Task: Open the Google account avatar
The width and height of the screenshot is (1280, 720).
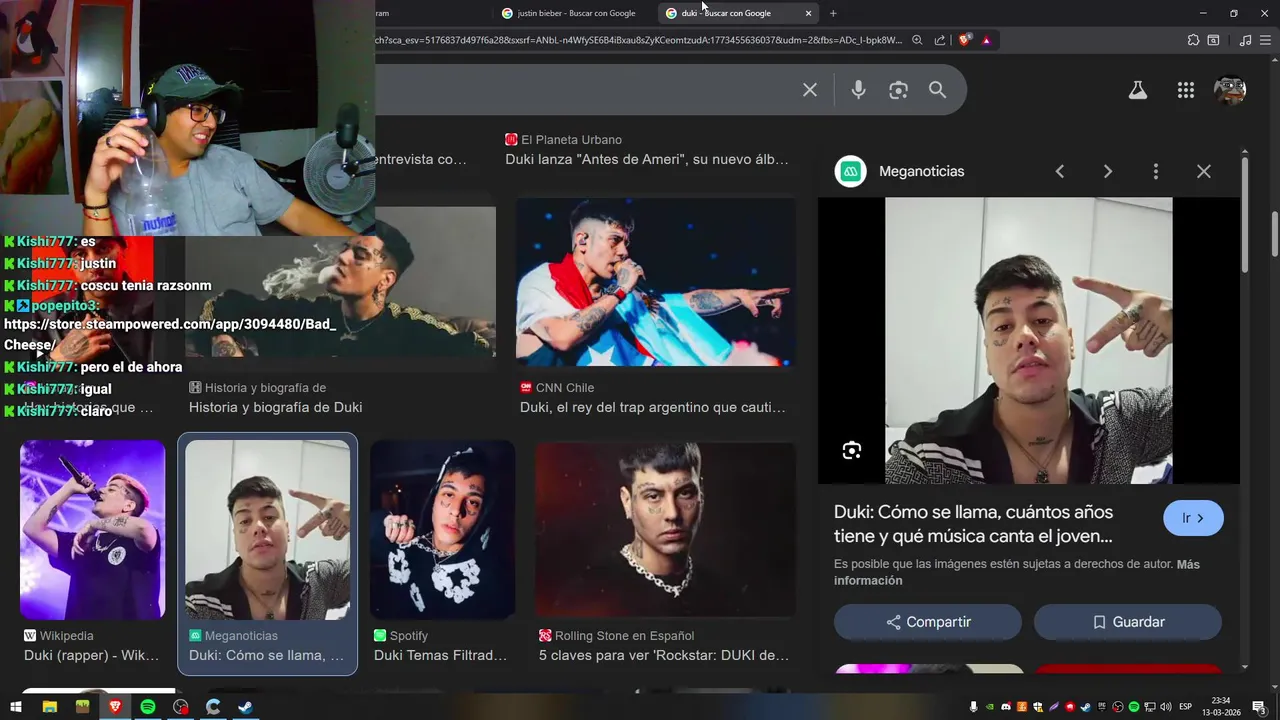Action: [x=1230, y=90]
